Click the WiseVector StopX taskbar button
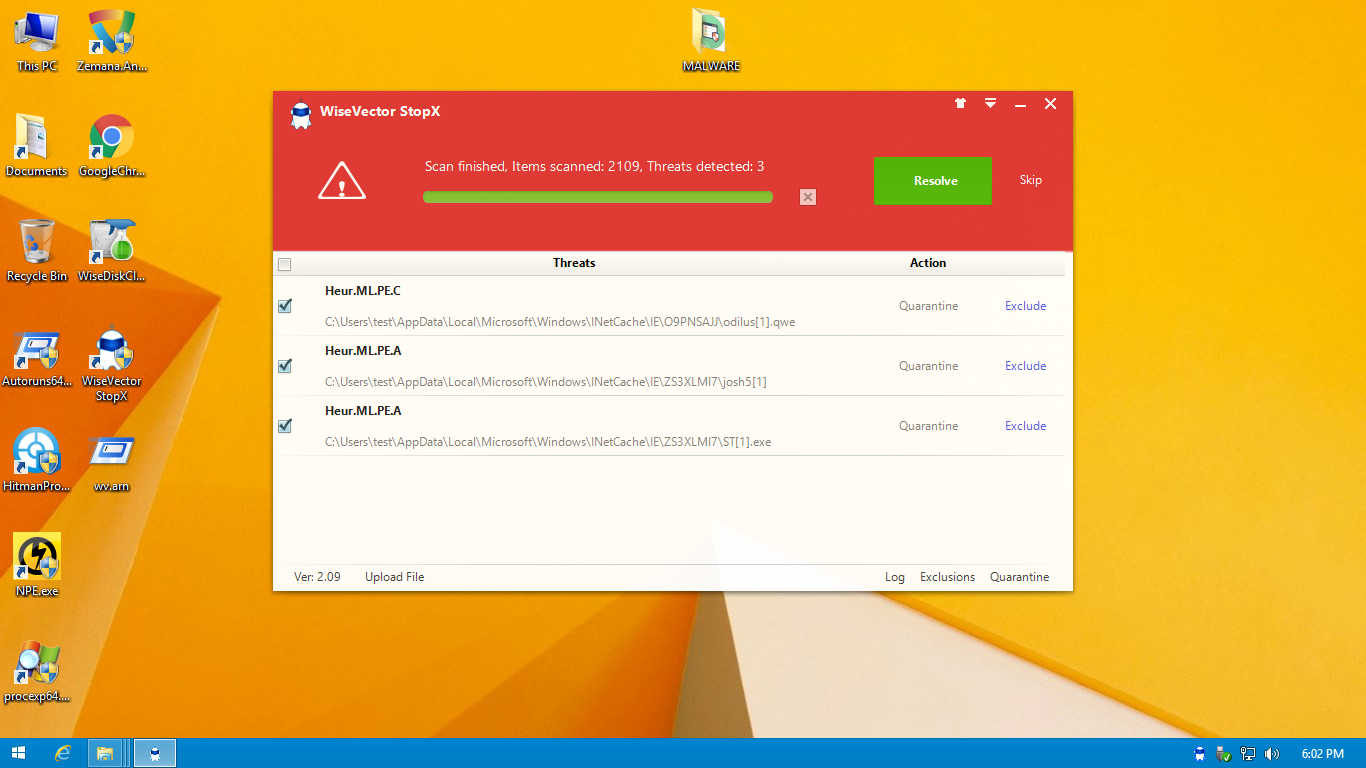The height and width of the screenshot is (768, 1366). [x=155, y=753]
